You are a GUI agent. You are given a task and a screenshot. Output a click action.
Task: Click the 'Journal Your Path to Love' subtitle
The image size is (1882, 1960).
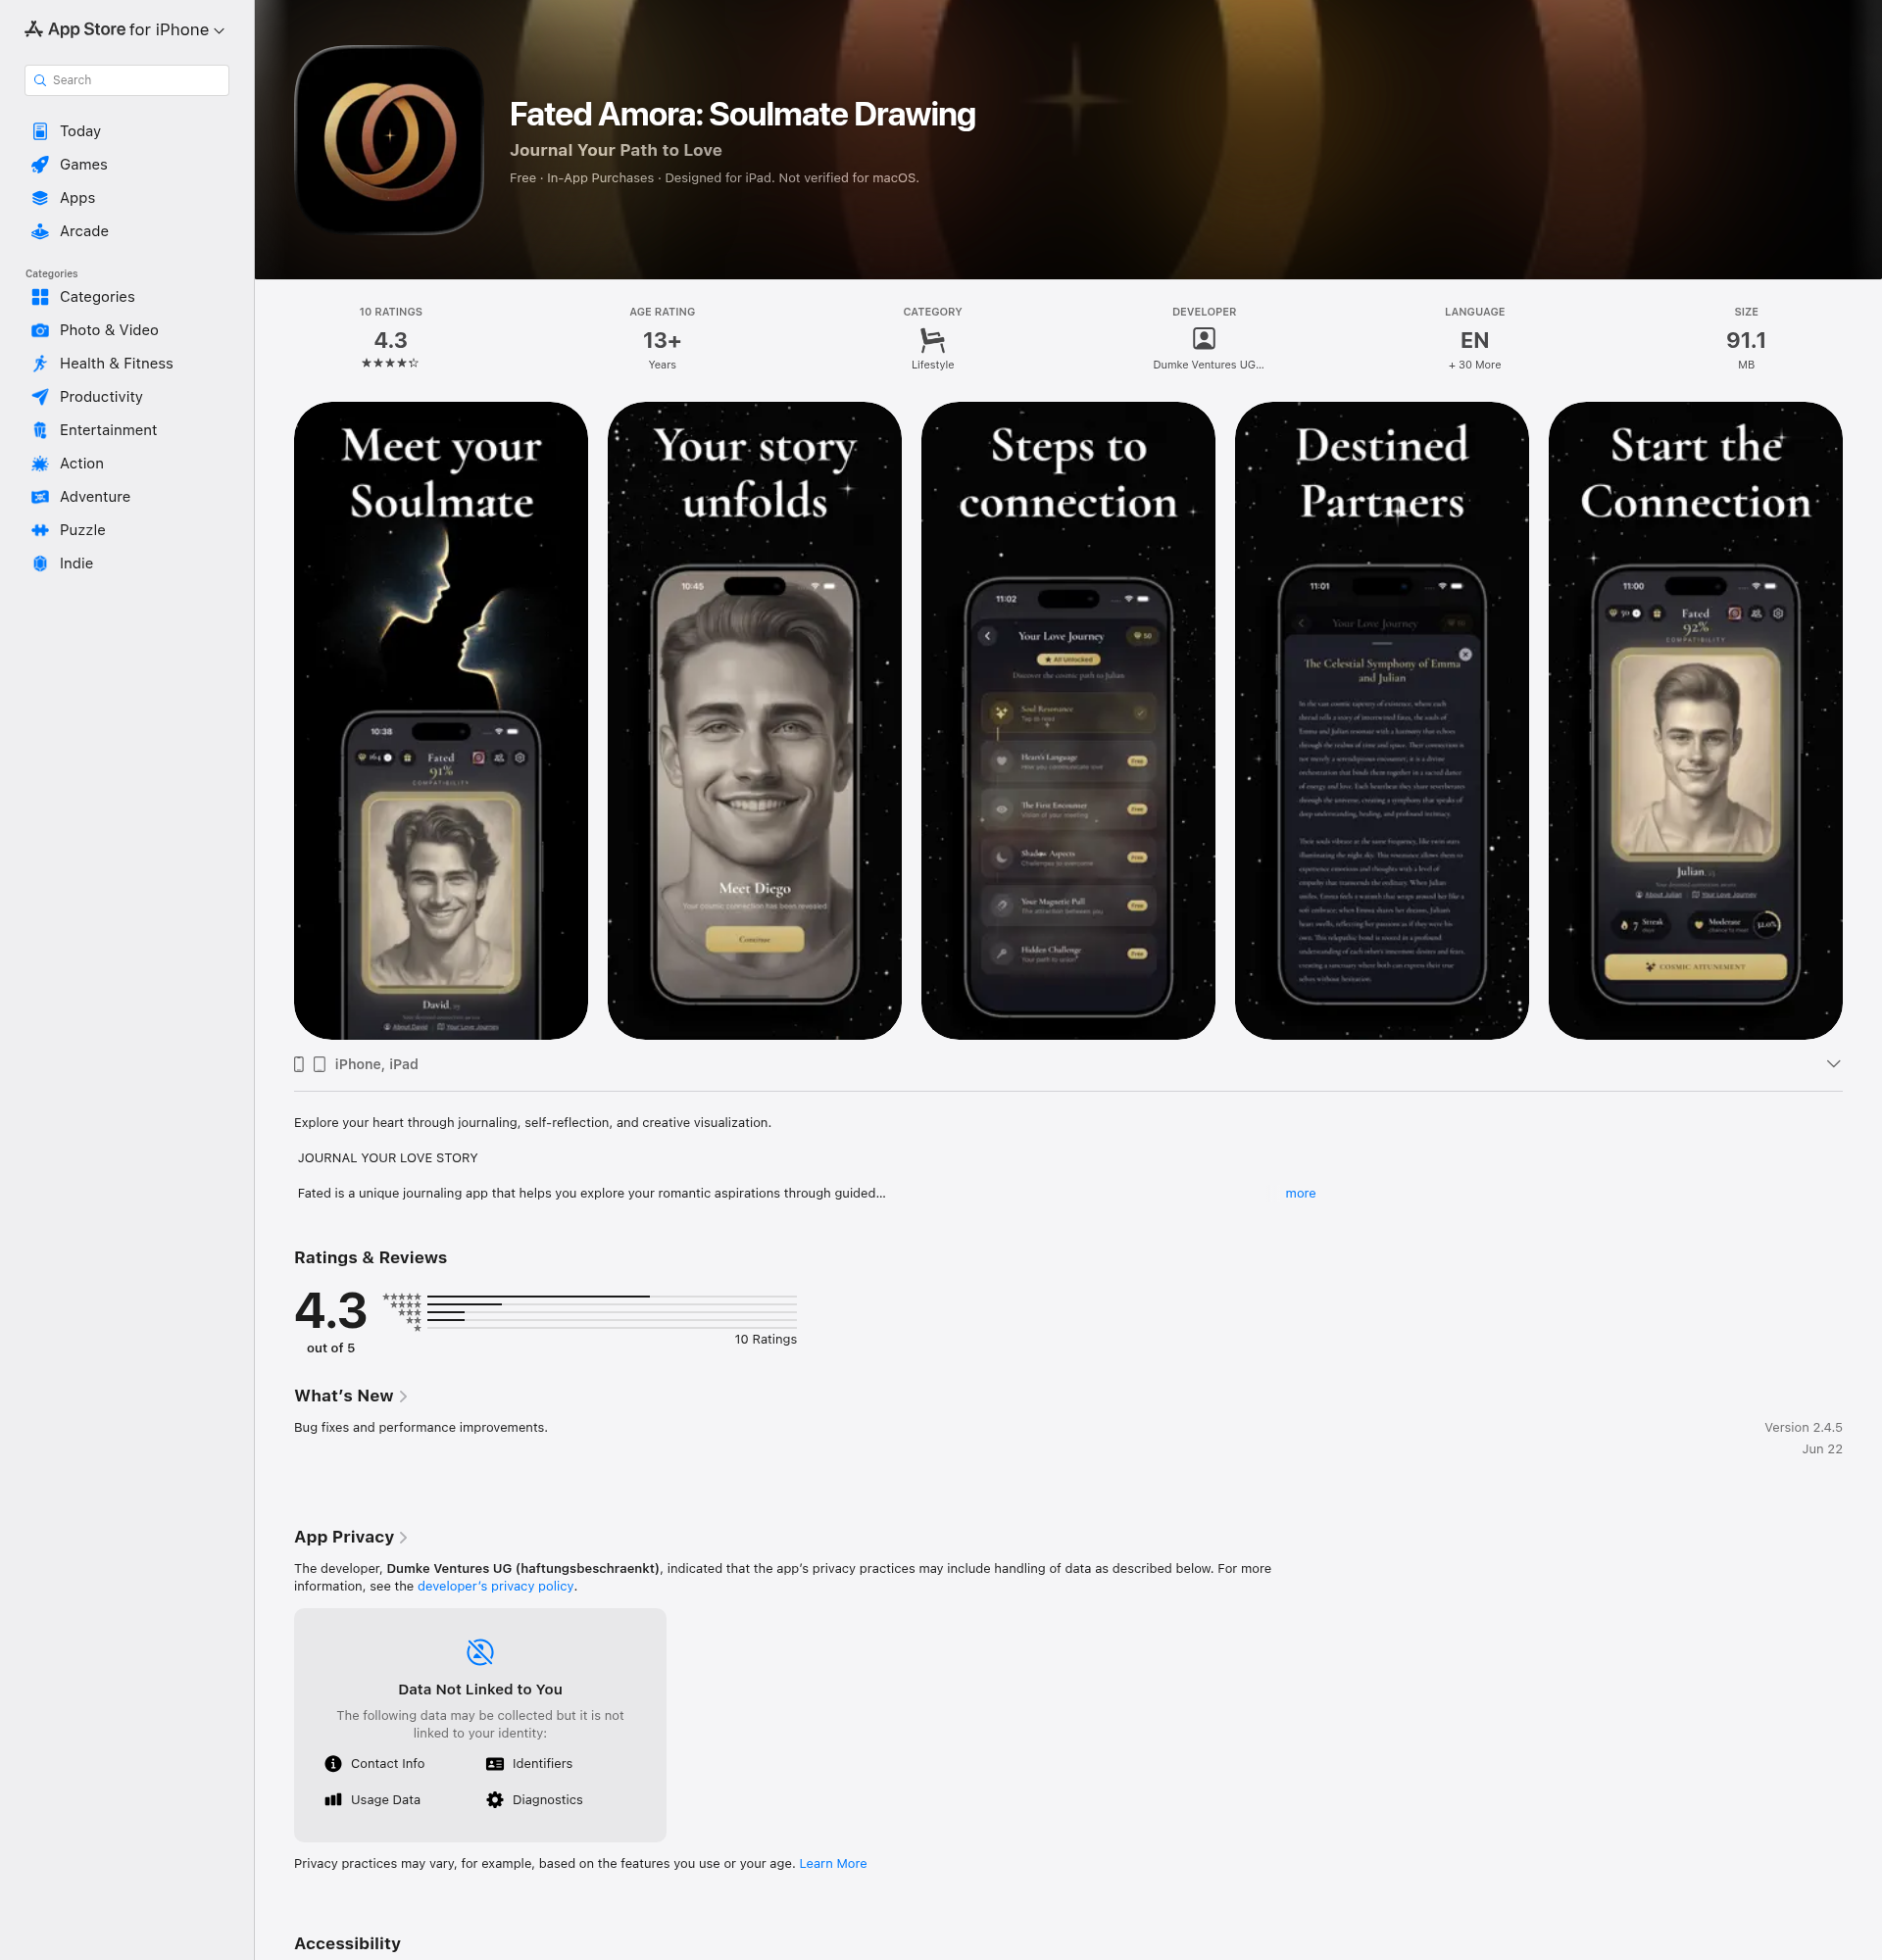[x=616, y=150]
